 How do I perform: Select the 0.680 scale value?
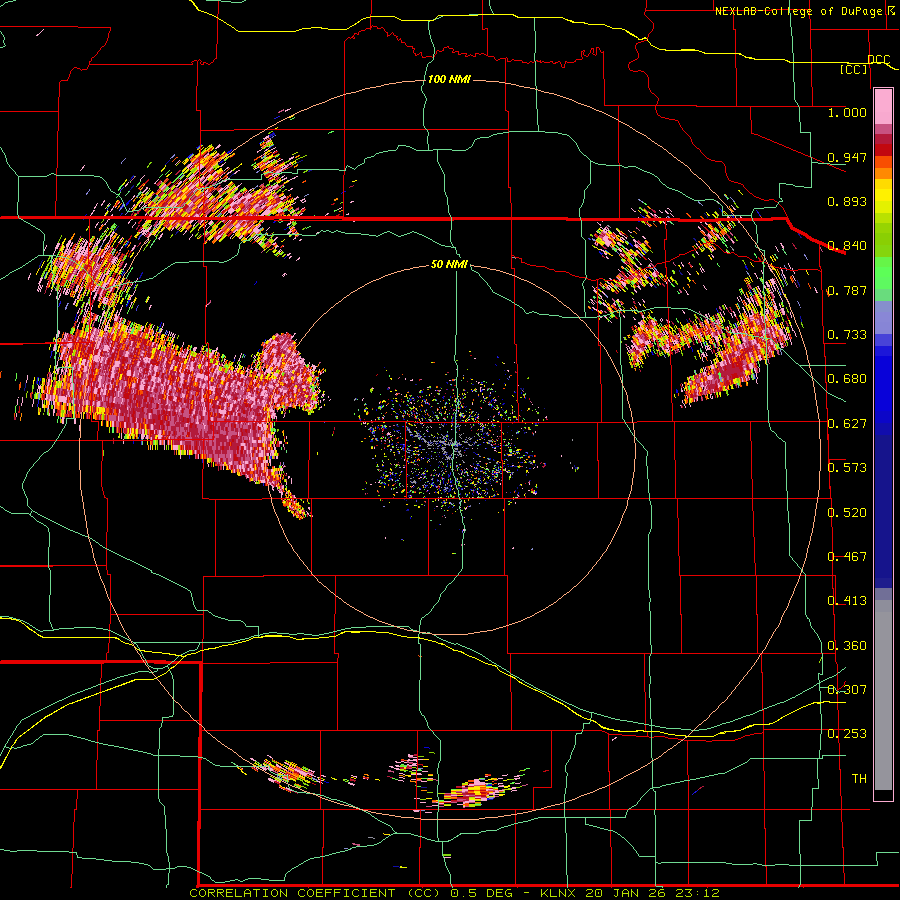point(847,379)
